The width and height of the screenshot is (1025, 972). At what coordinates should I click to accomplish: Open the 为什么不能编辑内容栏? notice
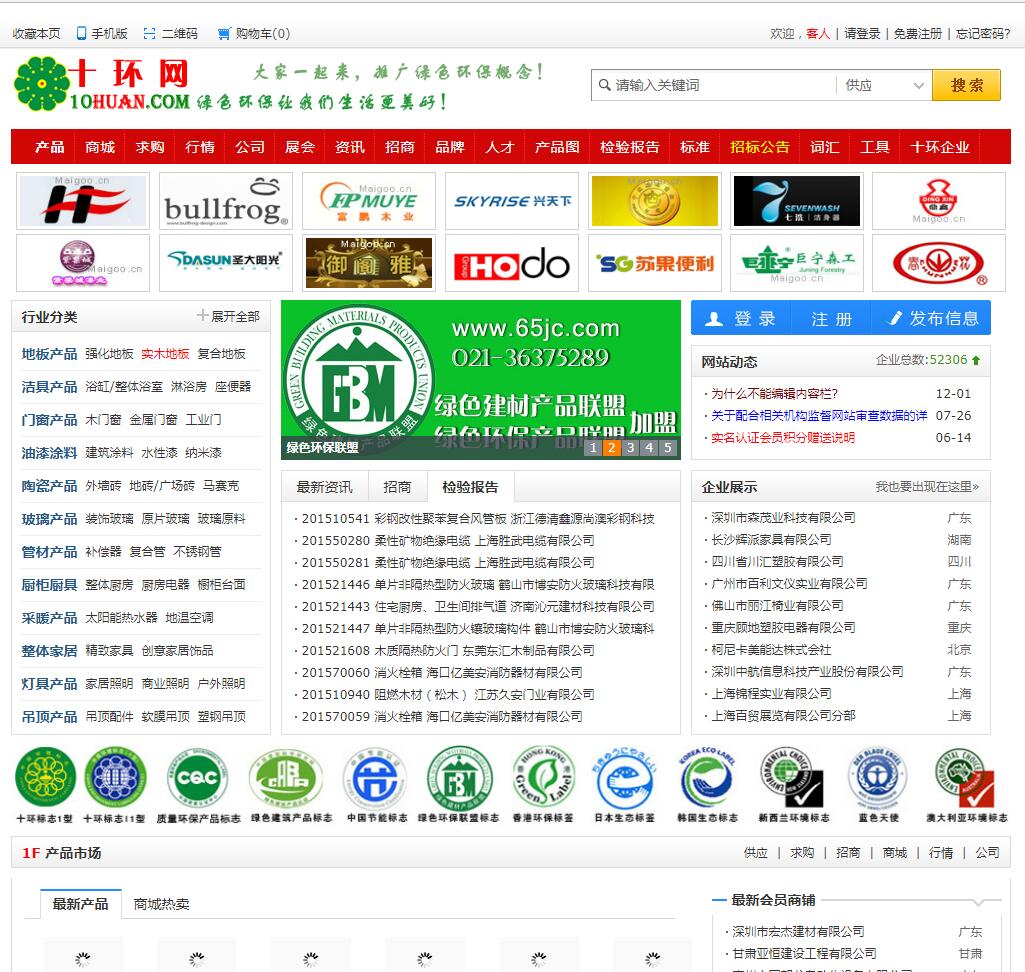click(774, 394)
